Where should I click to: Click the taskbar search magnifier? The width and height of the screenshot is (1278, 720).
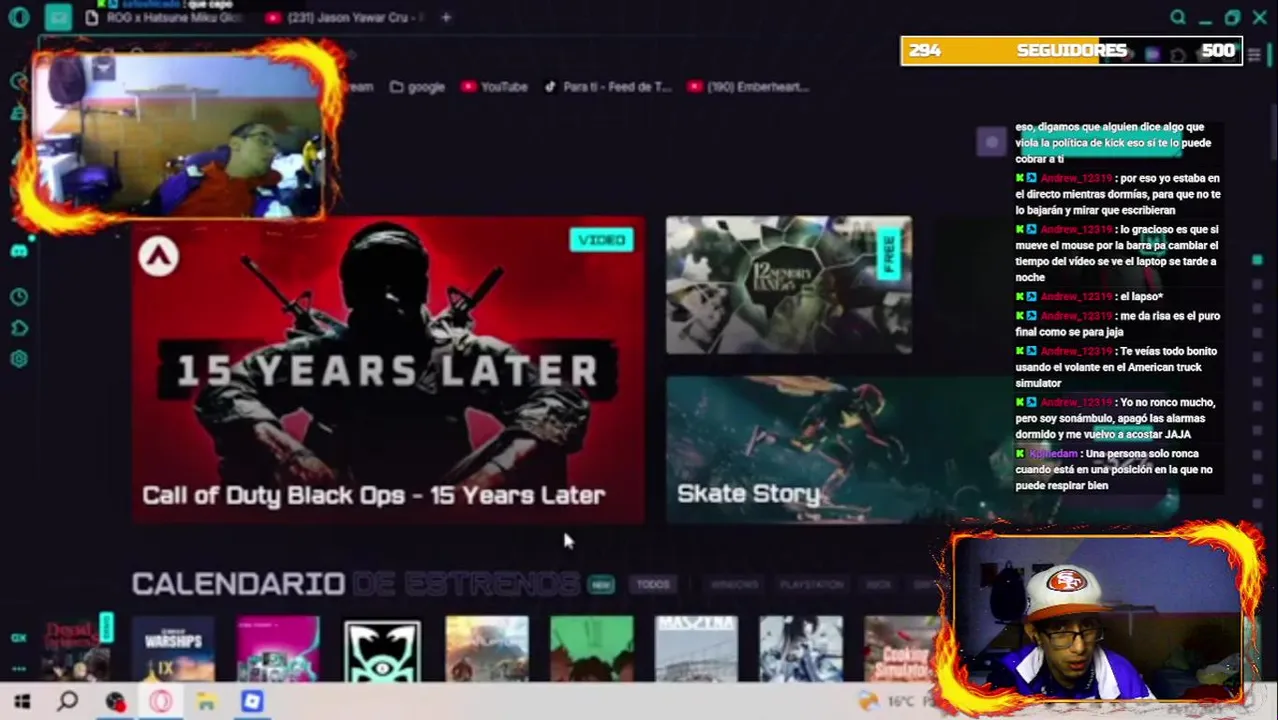[68, 702]
